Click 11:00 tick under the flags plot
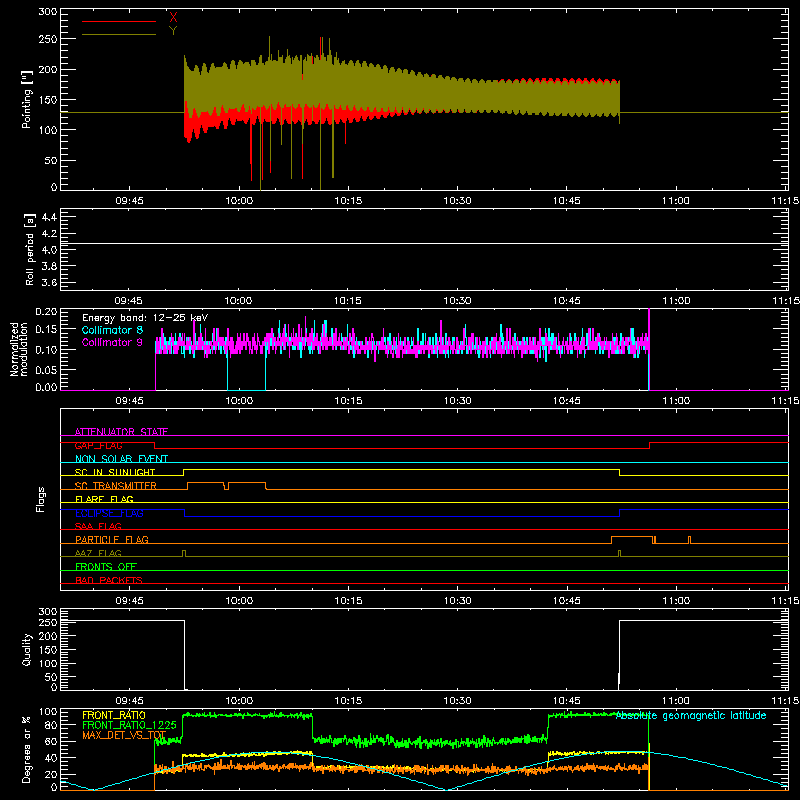Viewport: 800px width, 800px height. coord(676,601)
